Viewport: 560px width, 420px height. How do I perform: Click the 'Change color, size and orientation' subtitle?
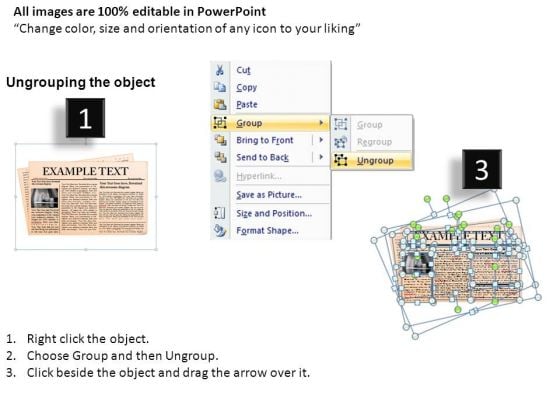click(187, 29)
